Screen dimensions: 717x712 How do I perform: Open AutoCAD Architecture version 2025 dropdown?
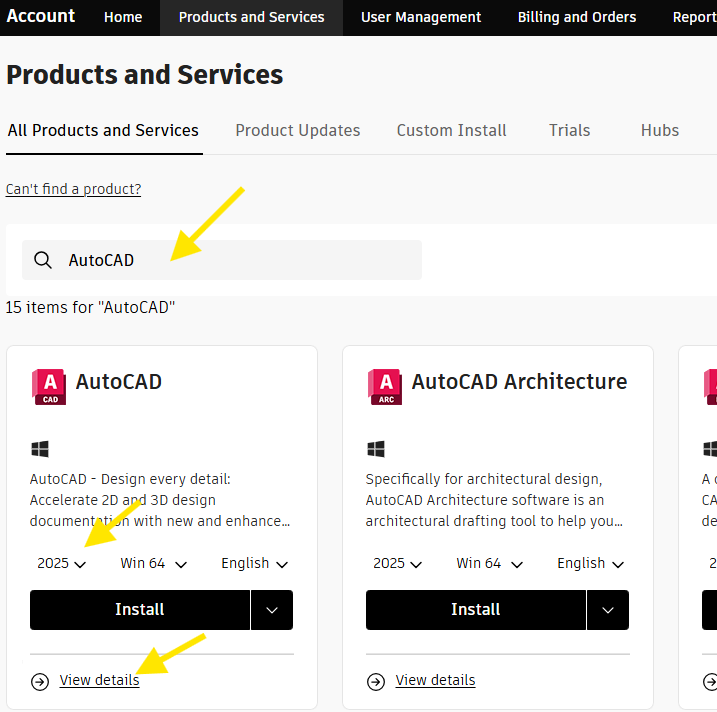[398, 563]
